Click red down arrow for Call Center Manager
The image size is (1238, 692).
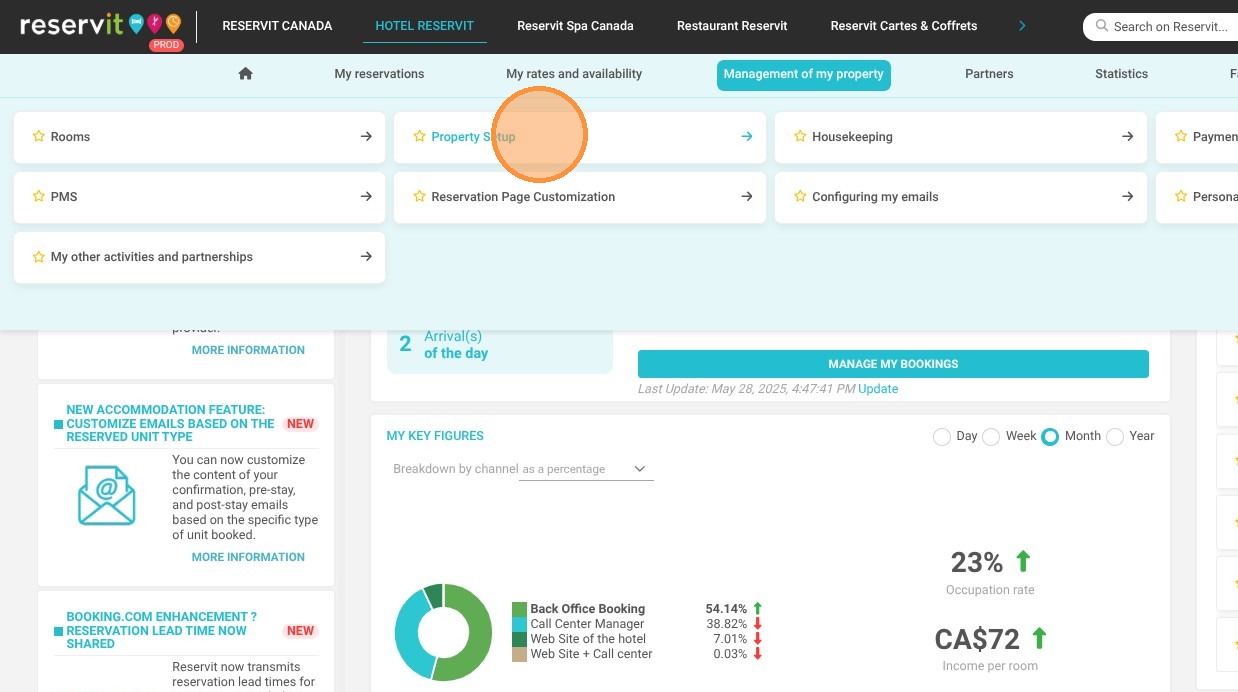tap(757, 624)
